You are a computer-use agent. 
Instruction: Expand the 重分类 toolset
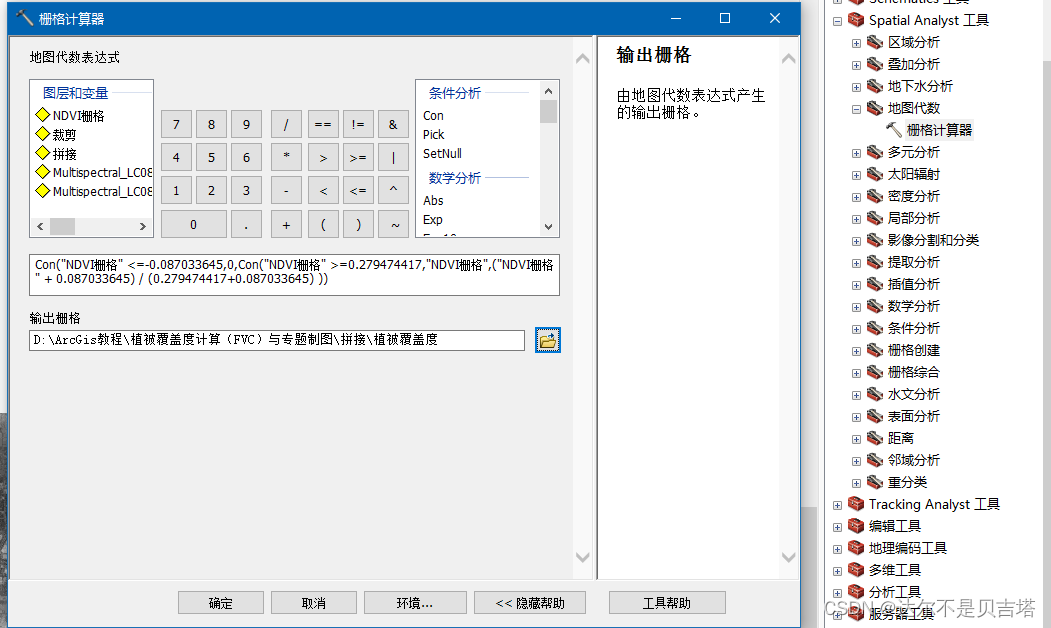point(856,483)
